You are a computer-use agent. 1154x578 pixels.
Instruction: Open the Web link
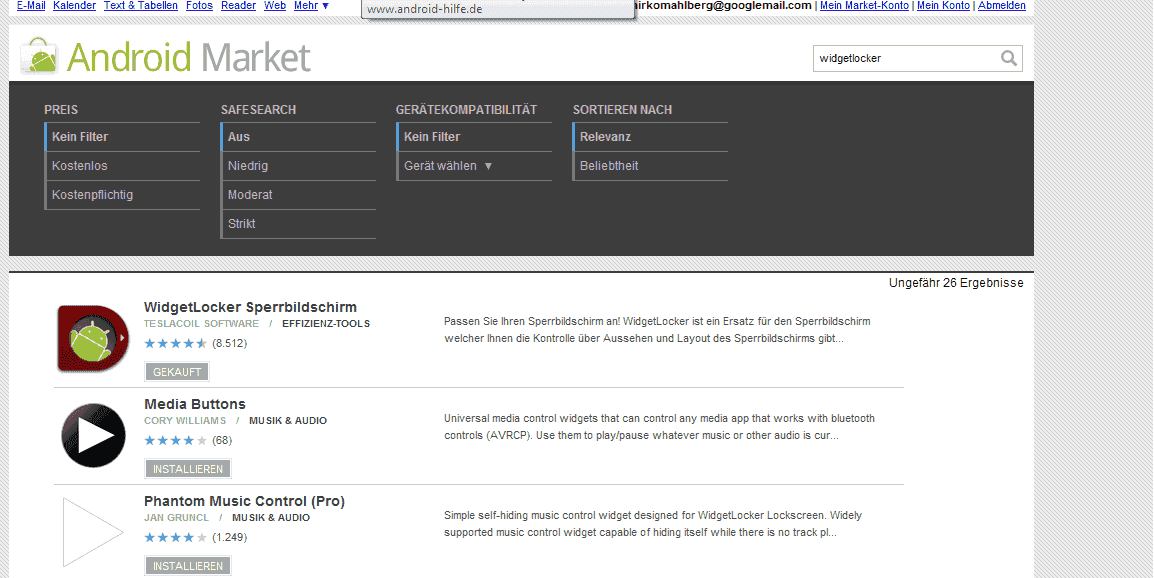(x=275, y=6)
